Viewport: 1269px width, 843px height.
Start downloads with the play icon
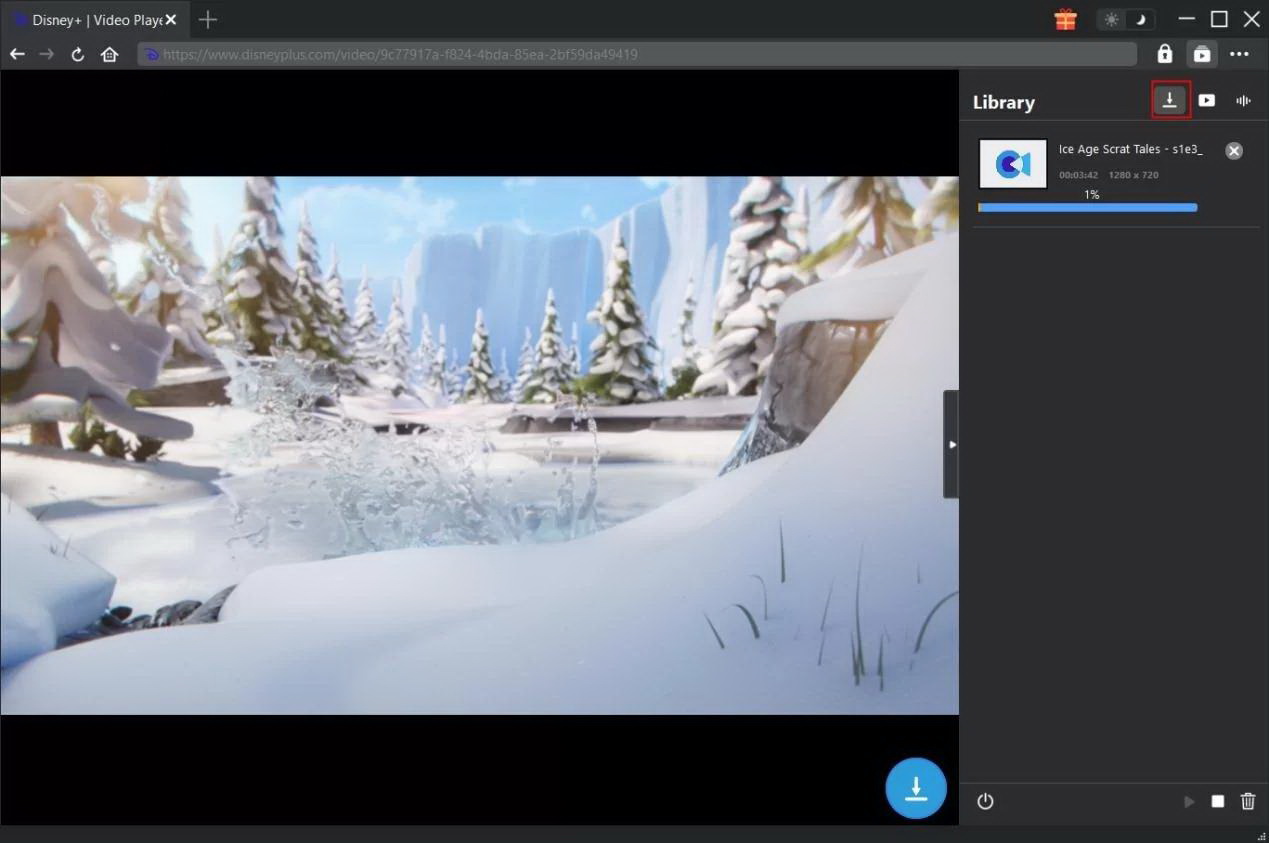[x=1189, y=801]
